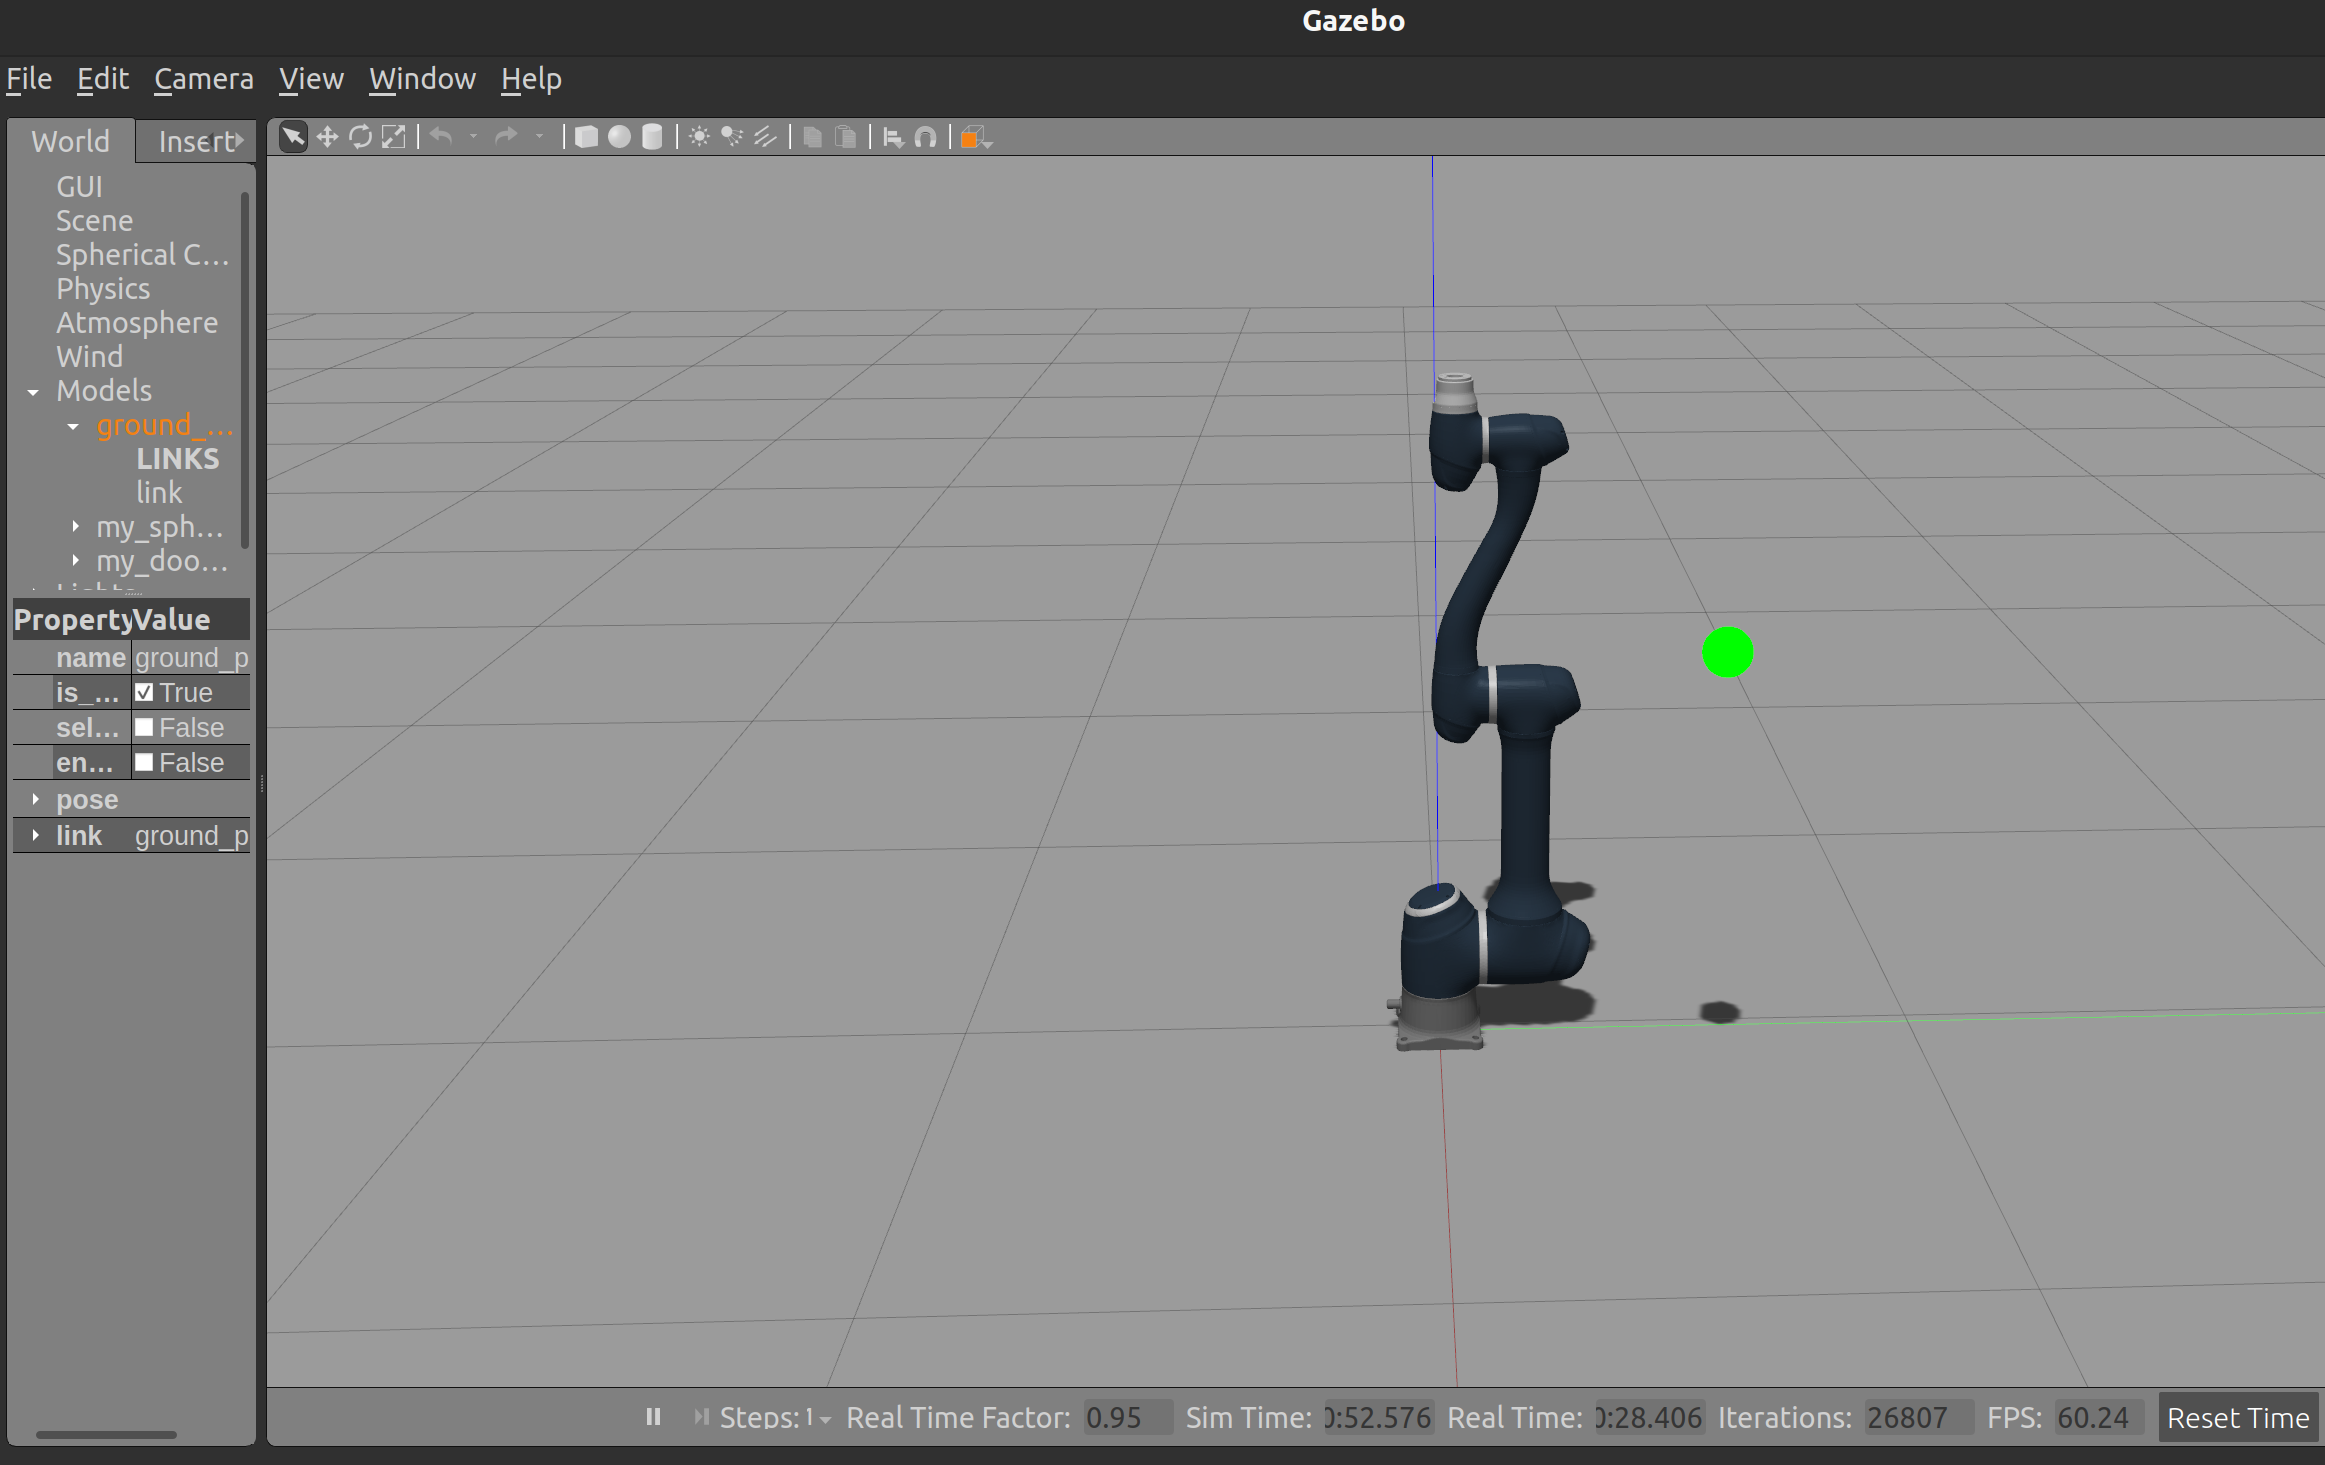Viewport: 2325px width, 1465px height.
Task: Insert a cylinder shape
Action: coord(652,137)
